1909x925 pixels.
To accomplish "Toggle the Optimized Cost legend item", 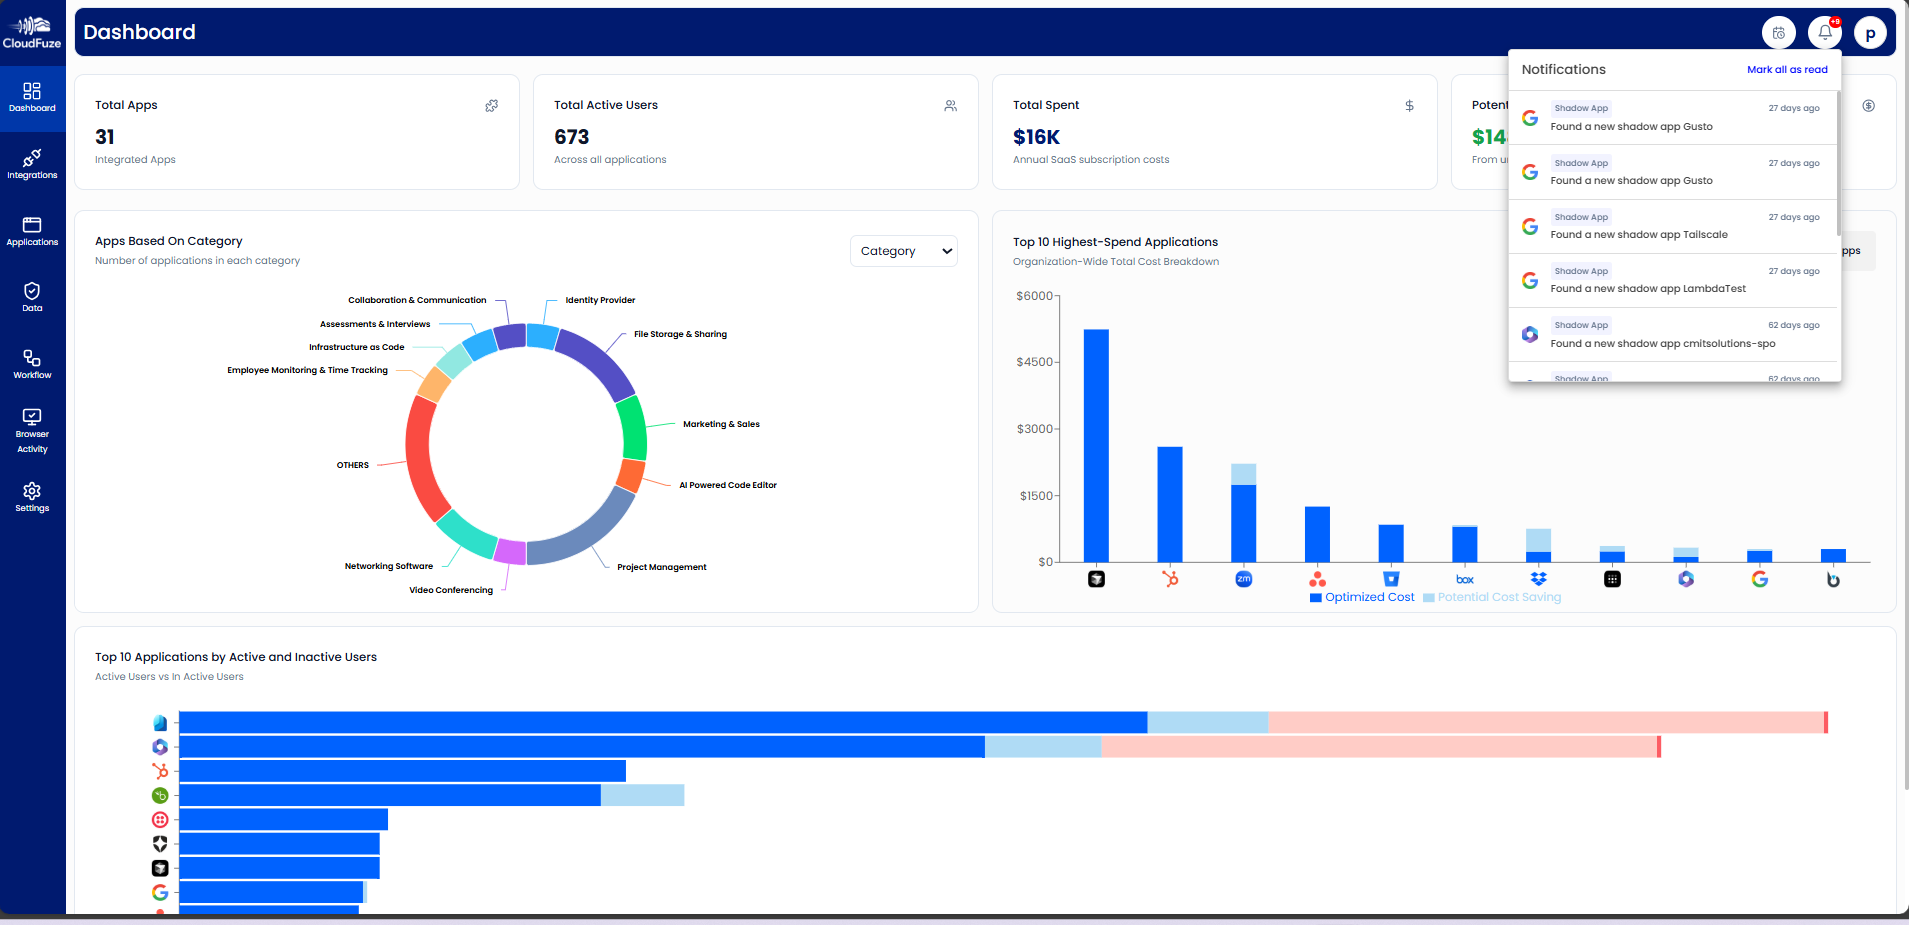I will coord(1362,597).
